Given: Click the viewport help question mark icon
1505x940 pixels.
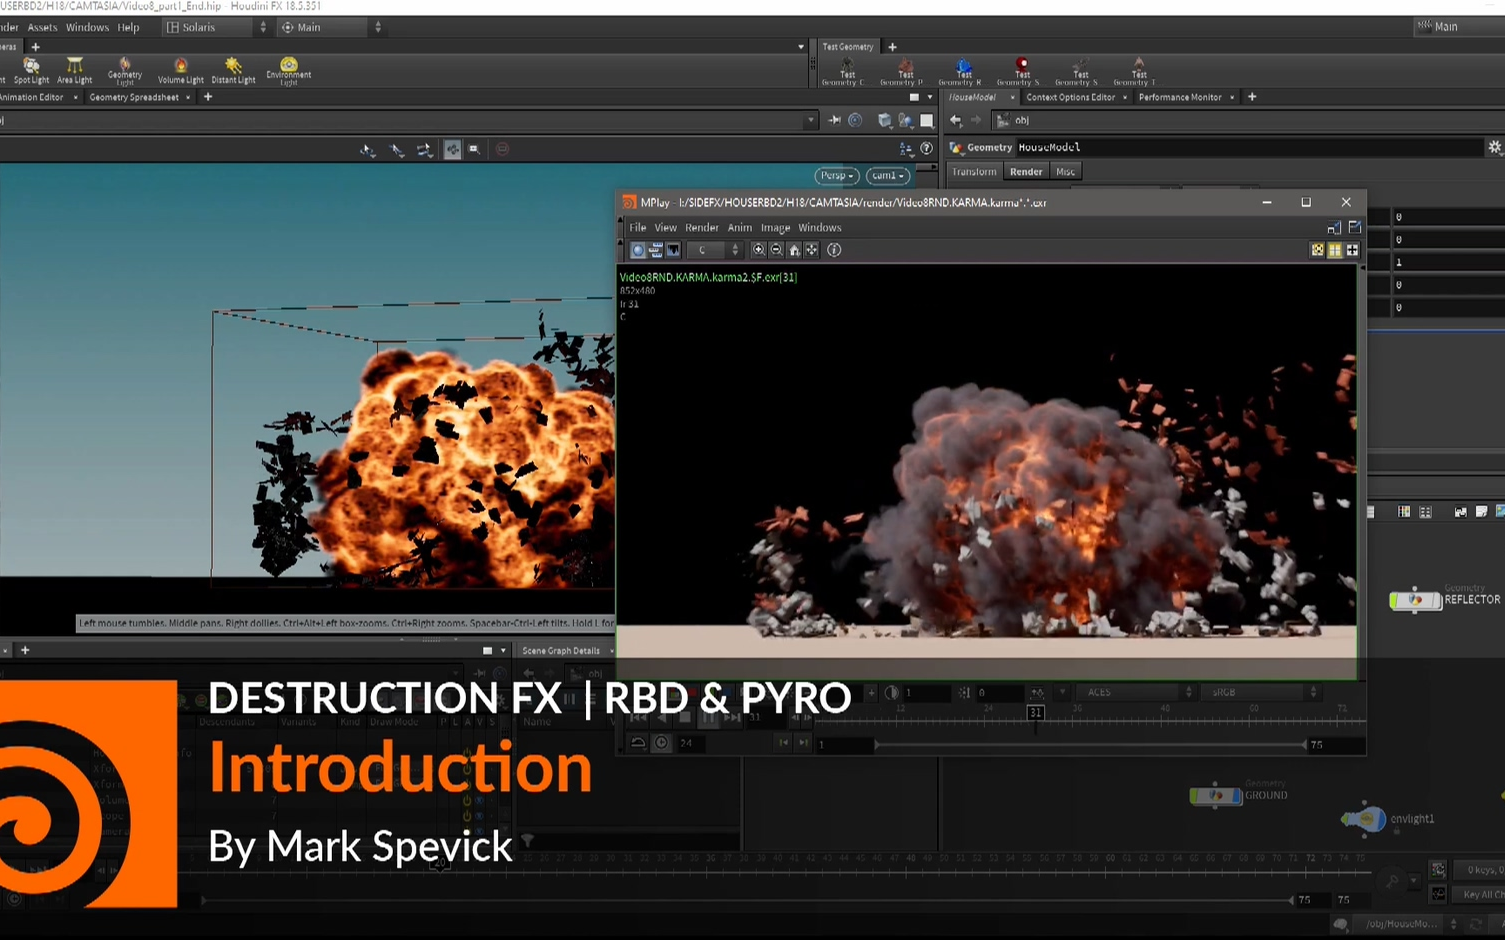Looking at the screenshot, I should point(926,148).
